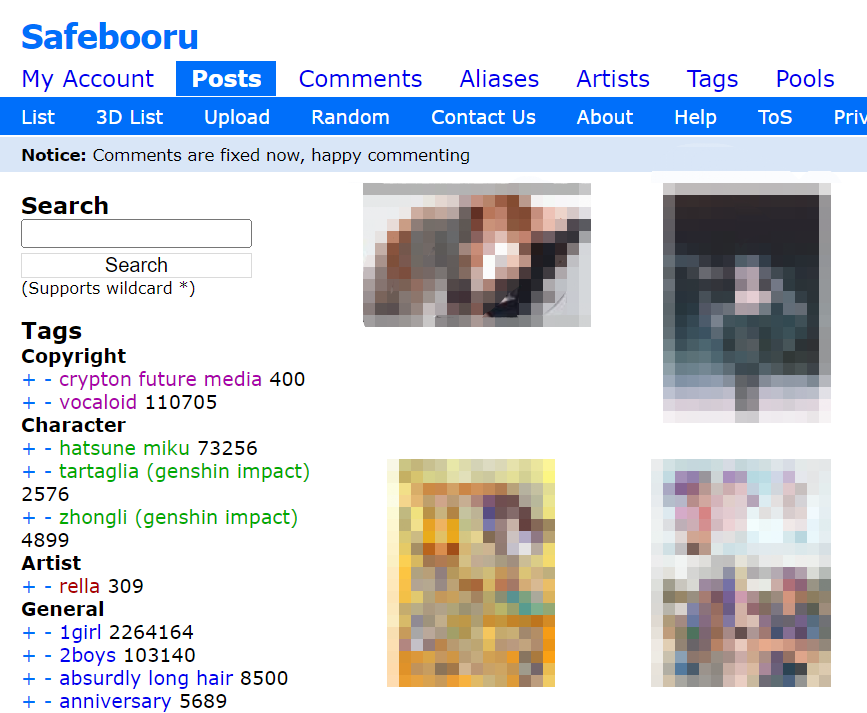The width and height of the screenshot is (867, 713).
Task: Open the Upload page
Action: tap(237, 117)
